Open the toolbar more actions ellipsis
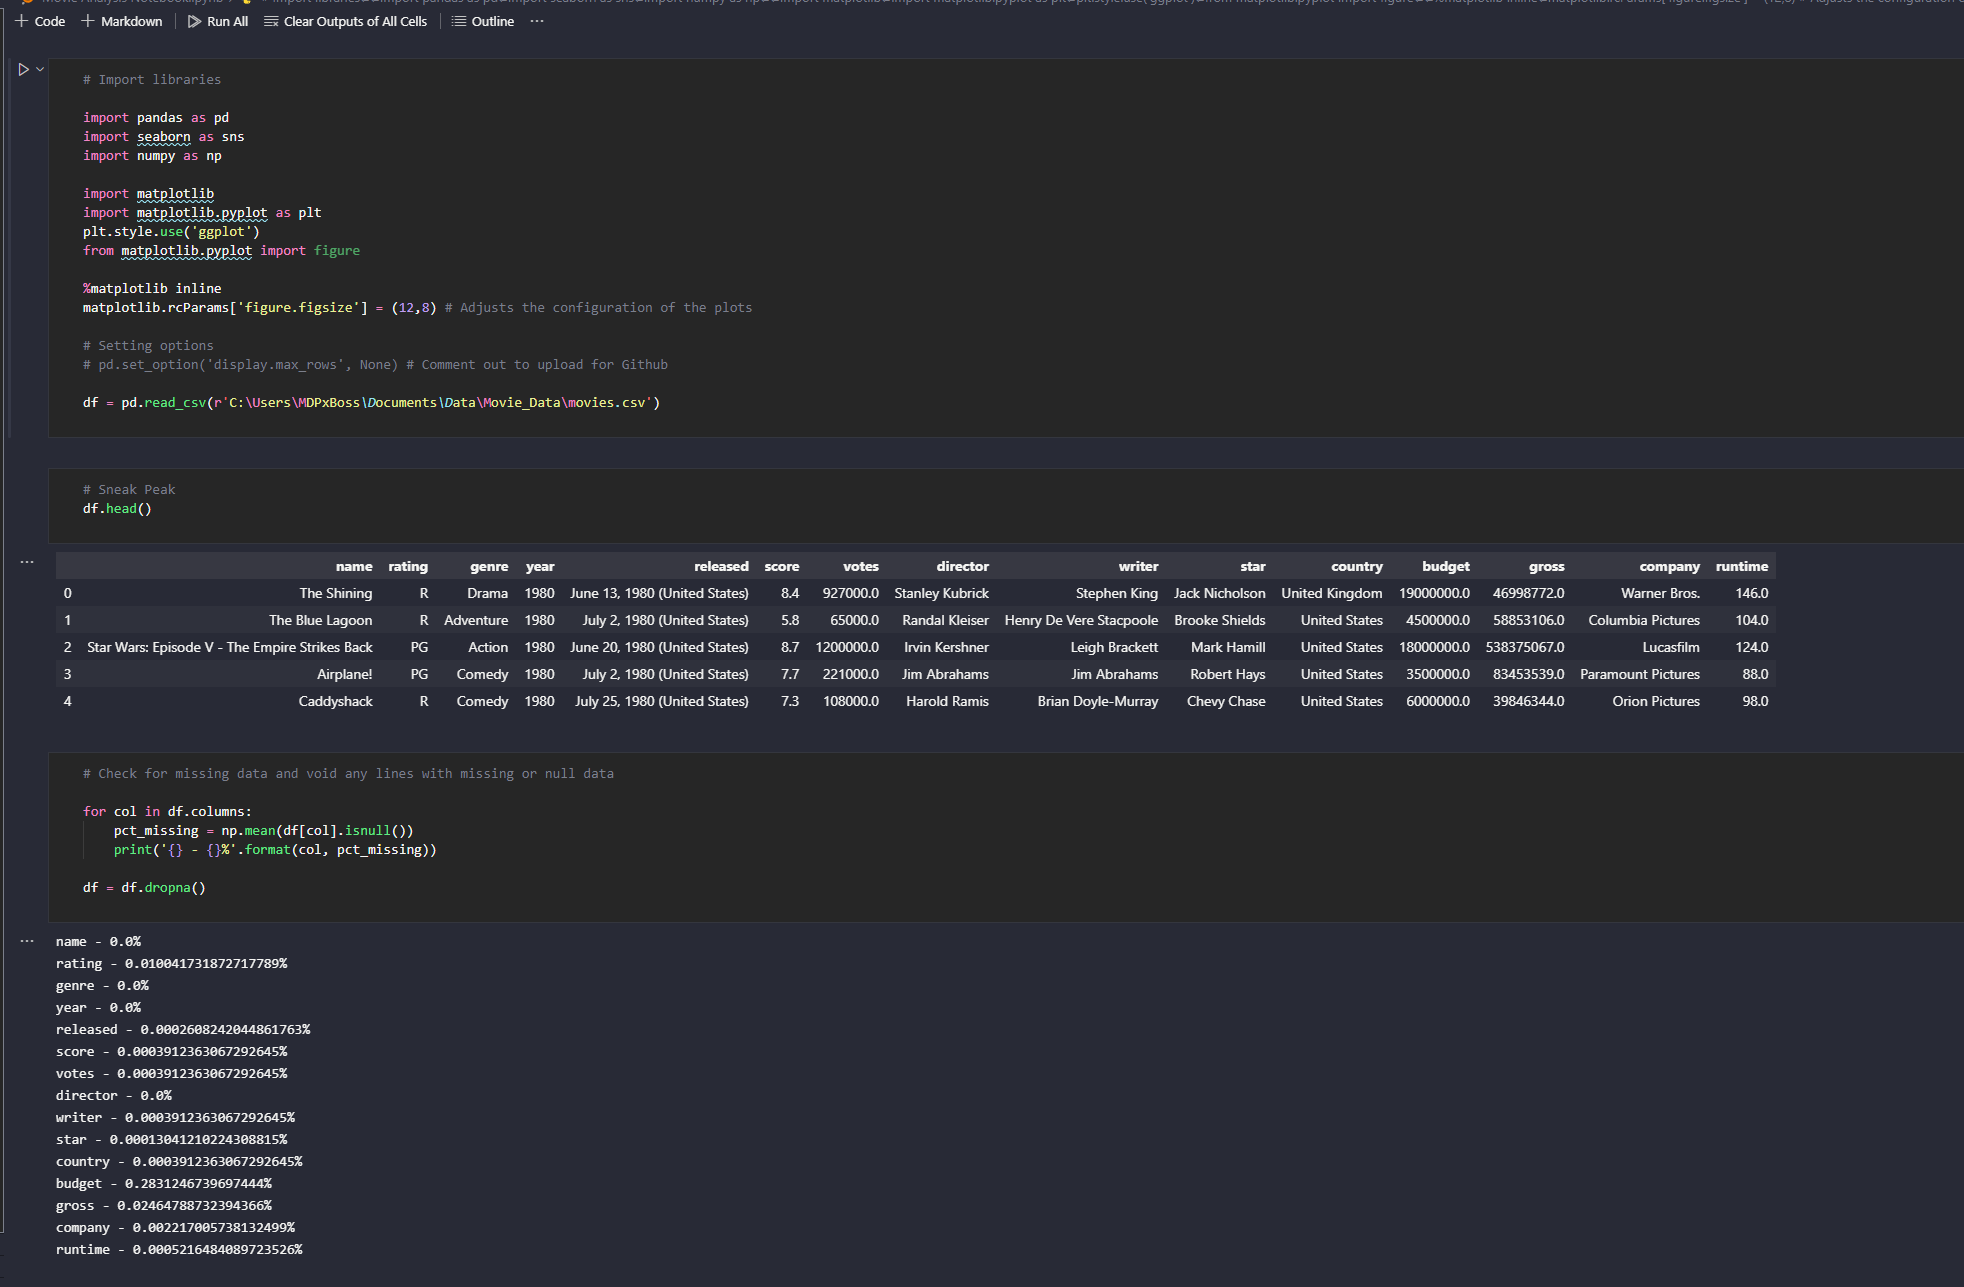The image size is (1964, 1287). (x=537, y=21)
